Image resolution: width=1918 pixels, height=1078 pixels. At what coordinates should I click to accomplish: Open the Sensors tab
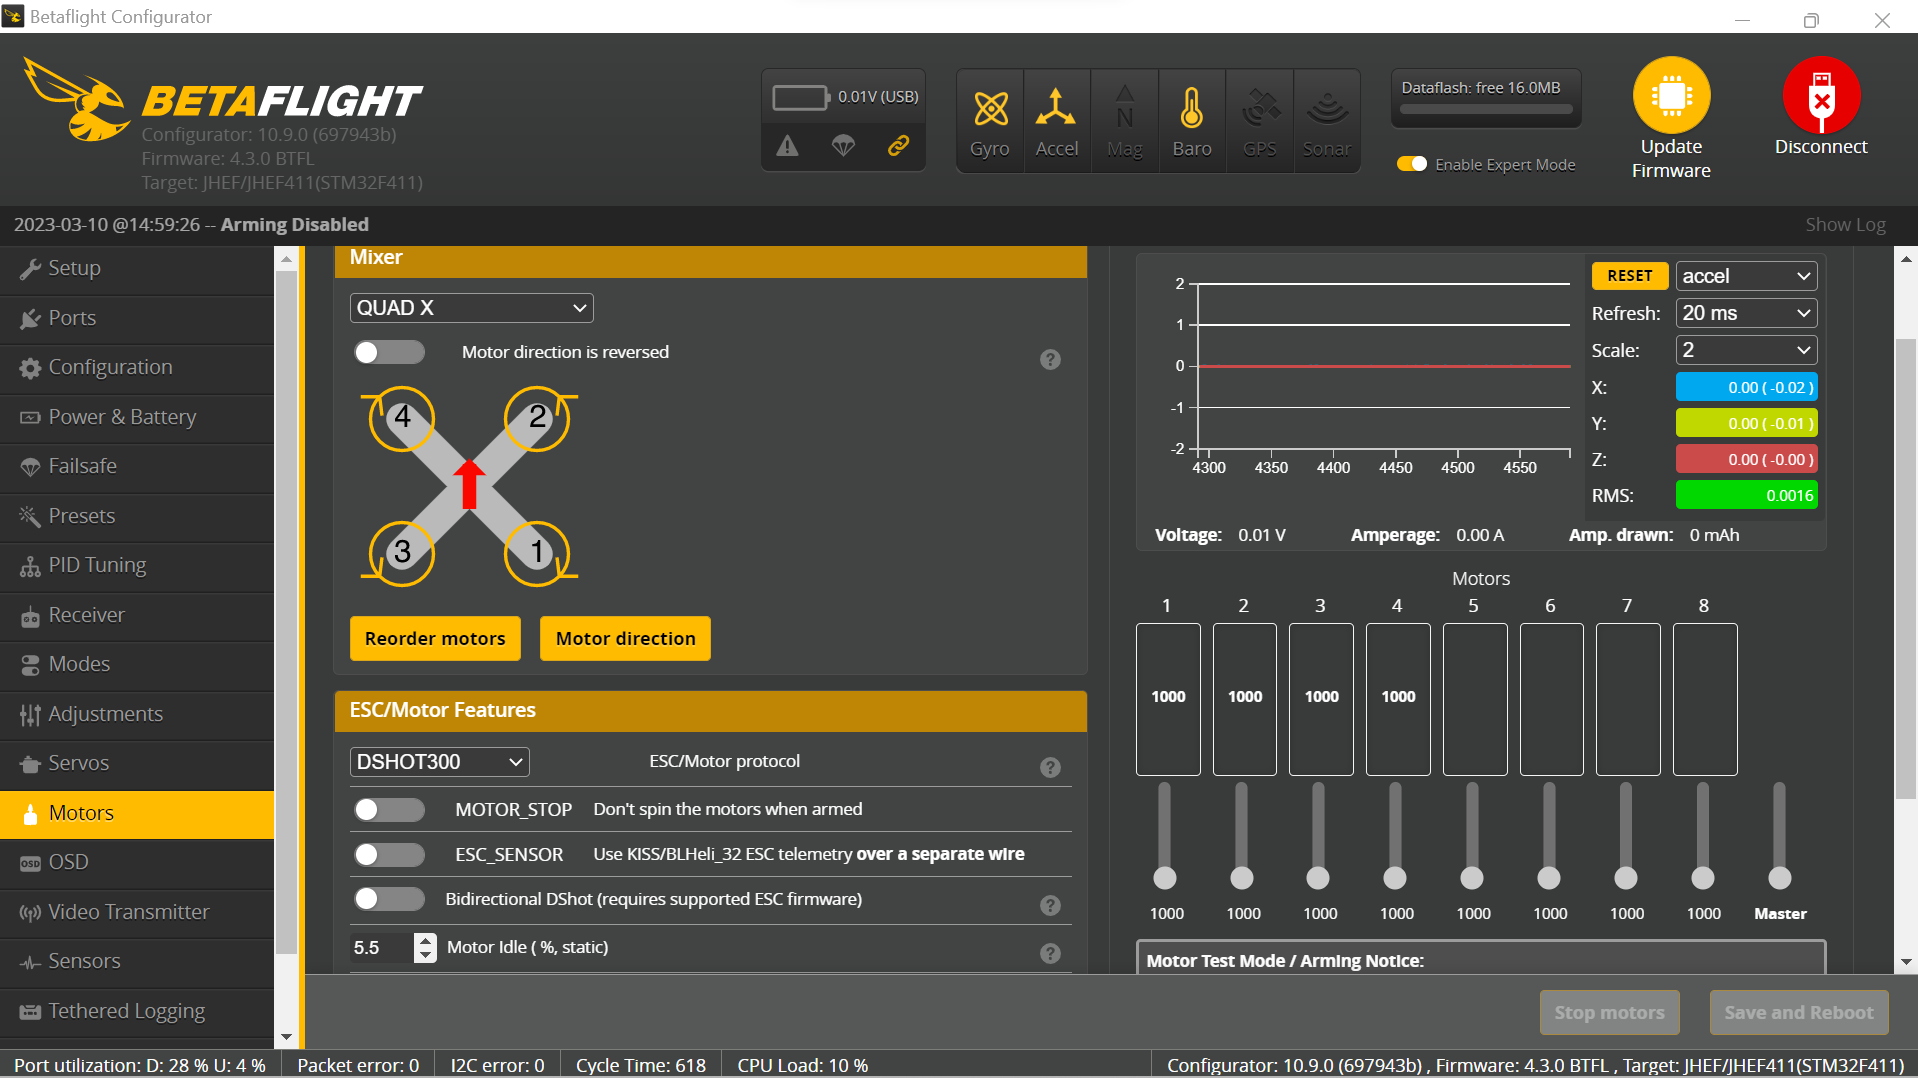pyautogui.click(x=137, y=961)
